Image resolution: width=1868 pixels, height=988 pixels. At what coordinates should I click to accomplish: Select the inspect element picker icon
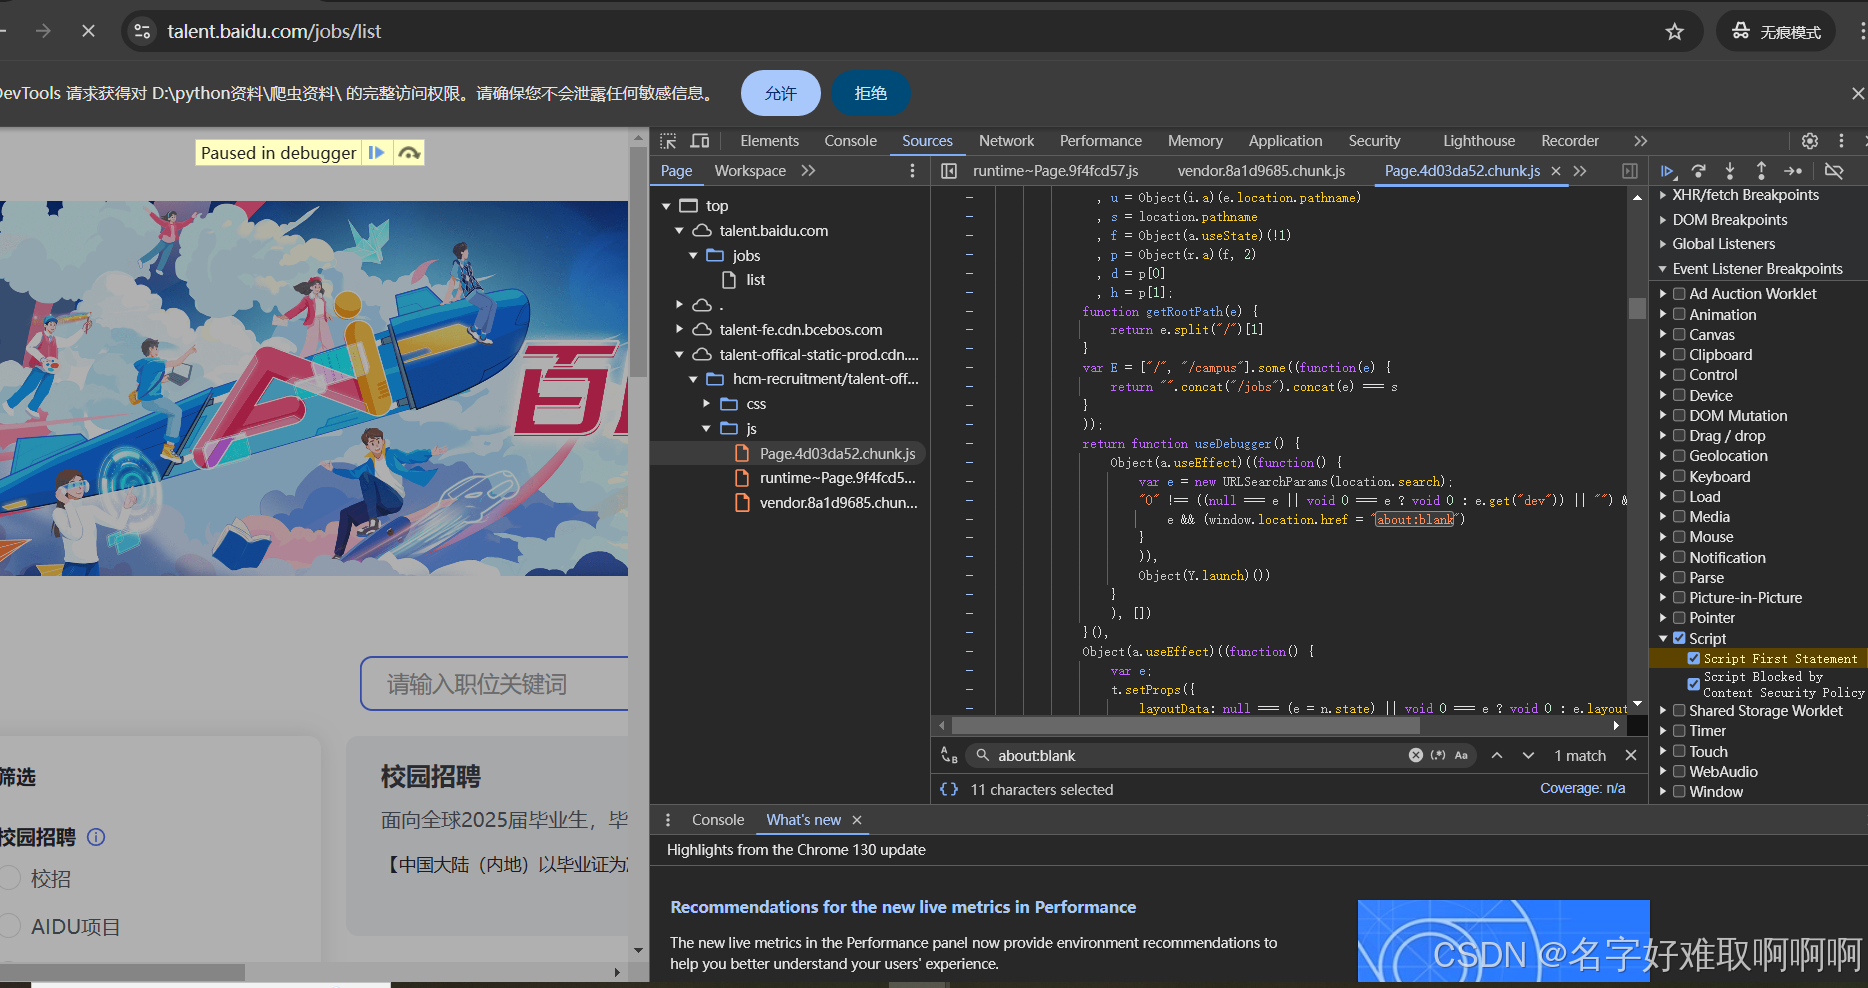(x=668, y=141)
